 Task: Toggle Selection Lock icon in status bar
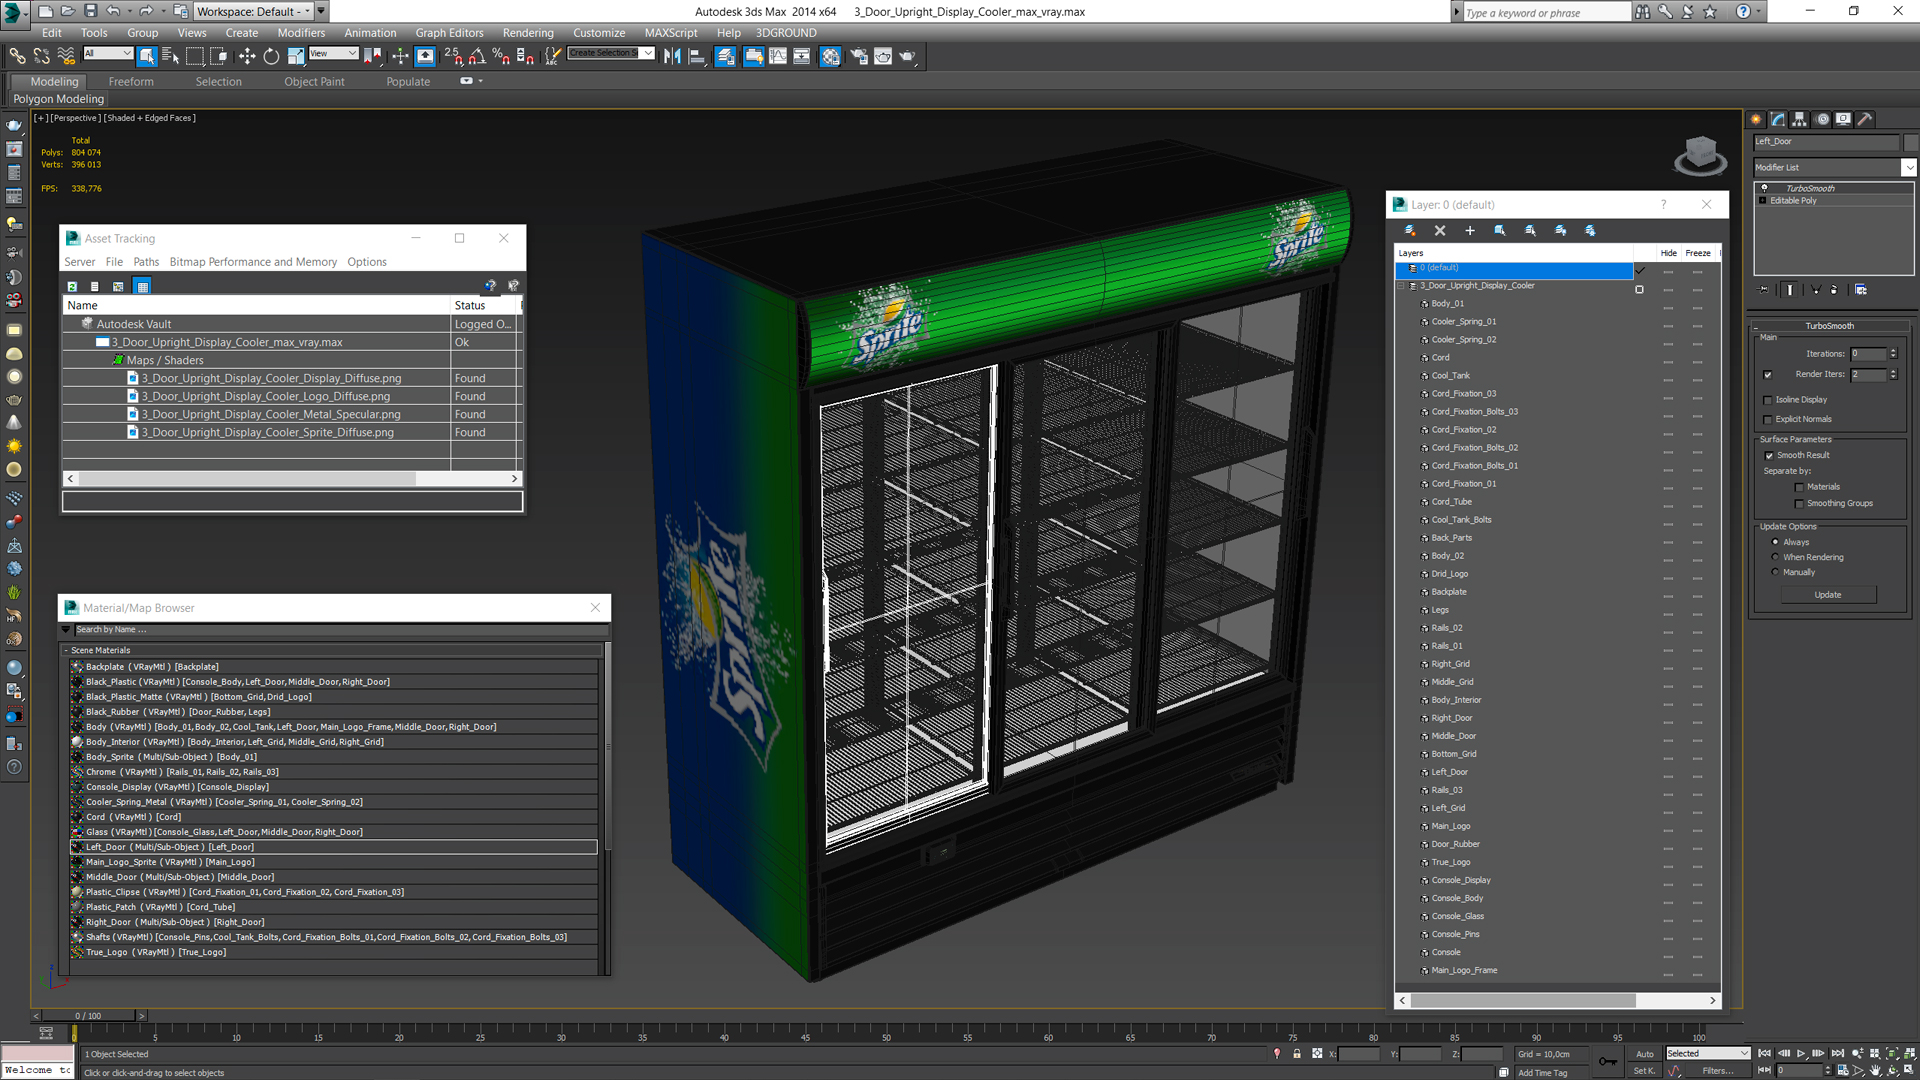[1297, 1053]
